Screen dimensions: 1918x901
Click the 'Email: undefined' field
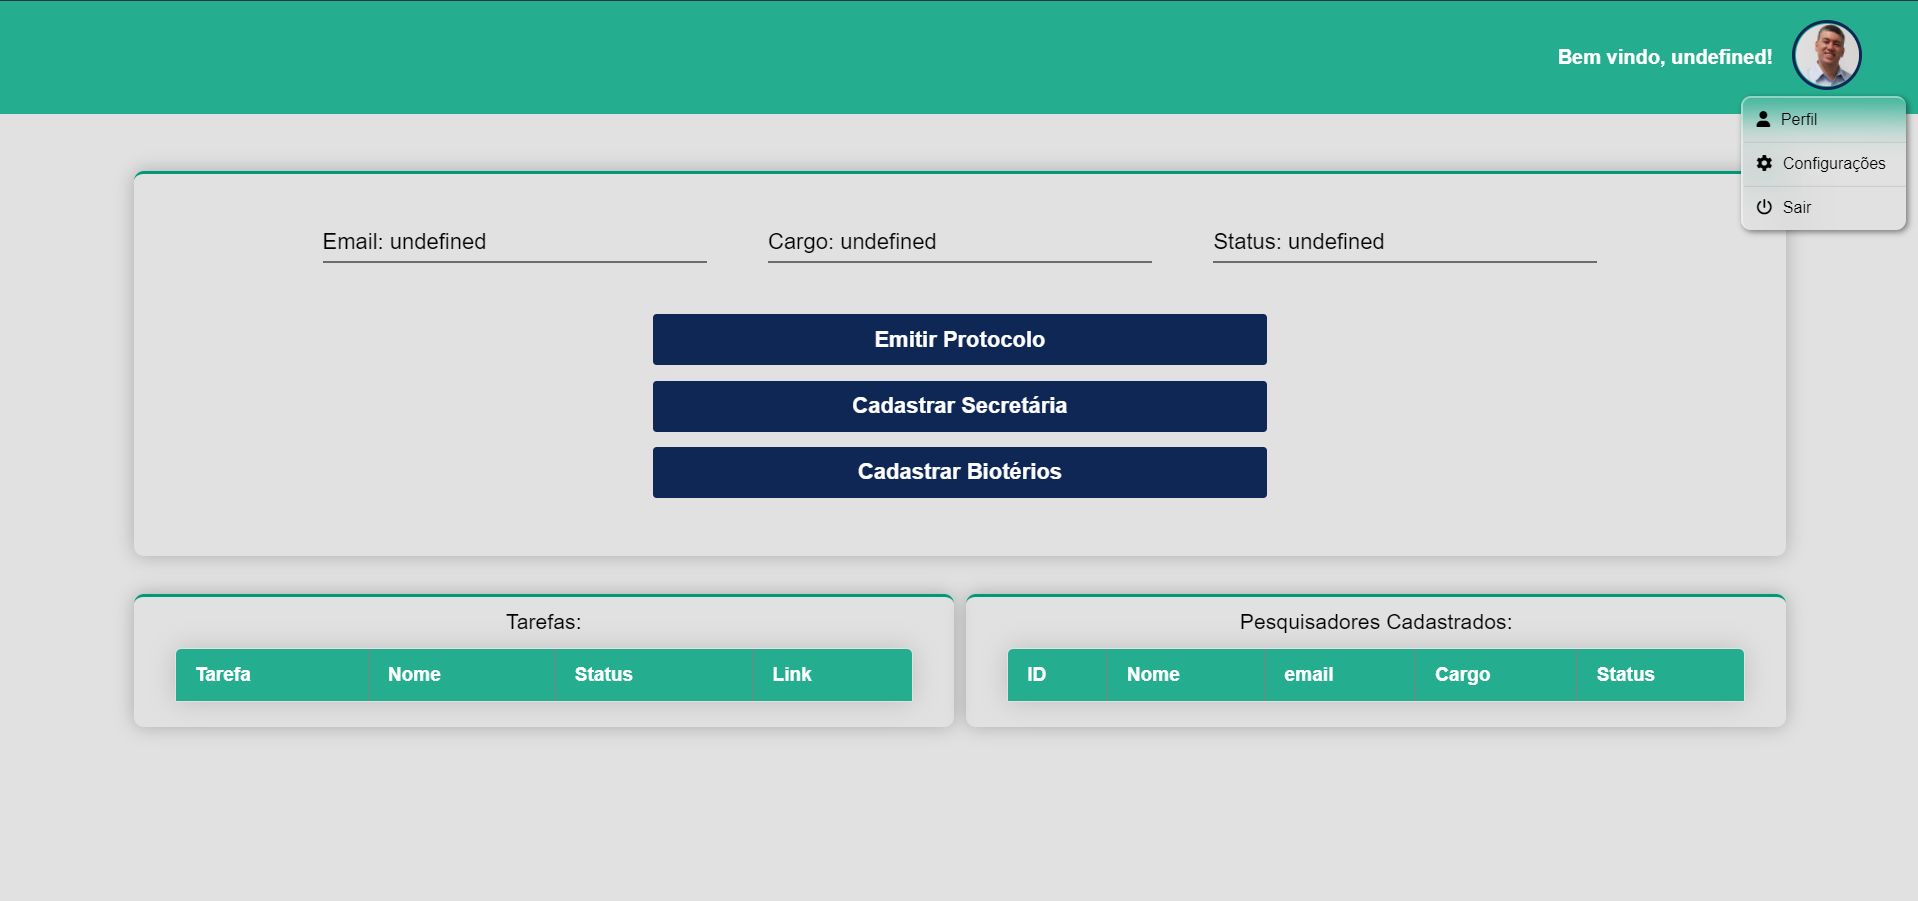click(514, 242)
